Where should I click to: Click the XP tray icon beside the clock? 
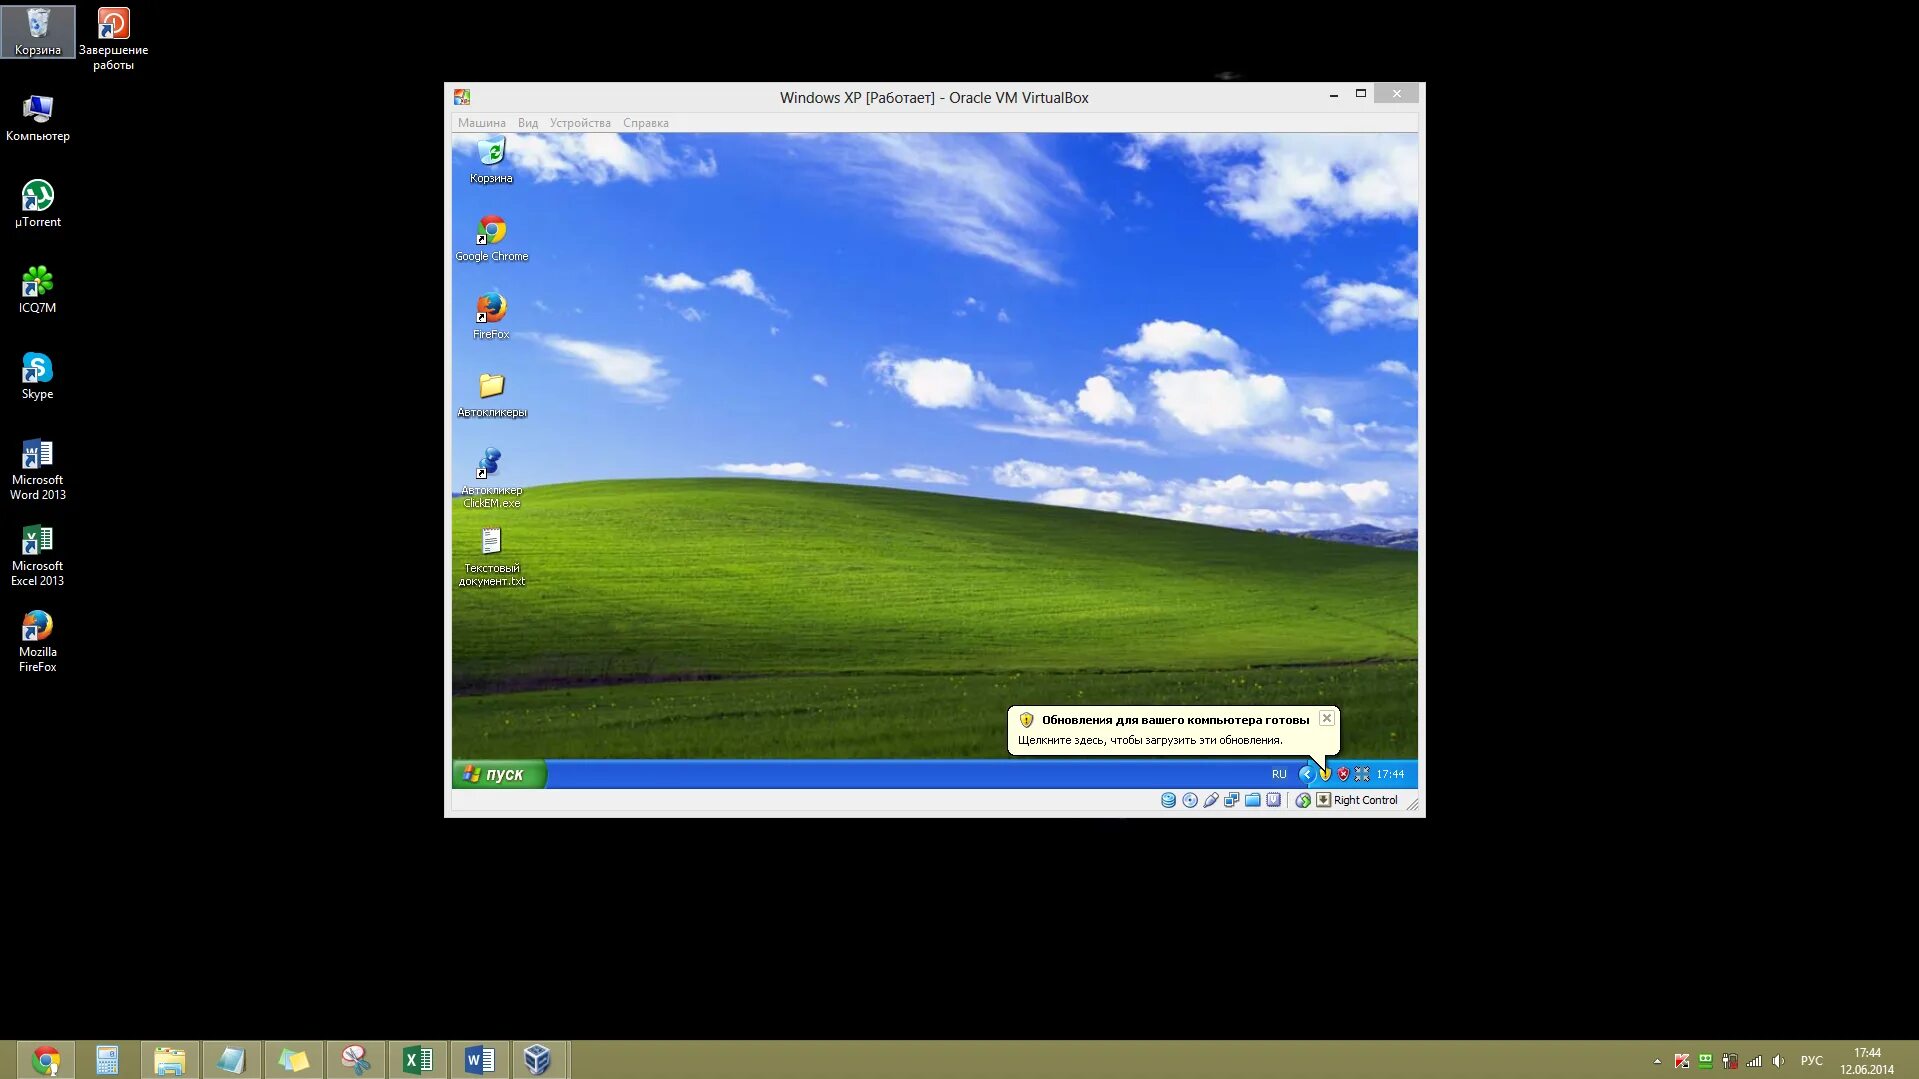pos(1361,774)
